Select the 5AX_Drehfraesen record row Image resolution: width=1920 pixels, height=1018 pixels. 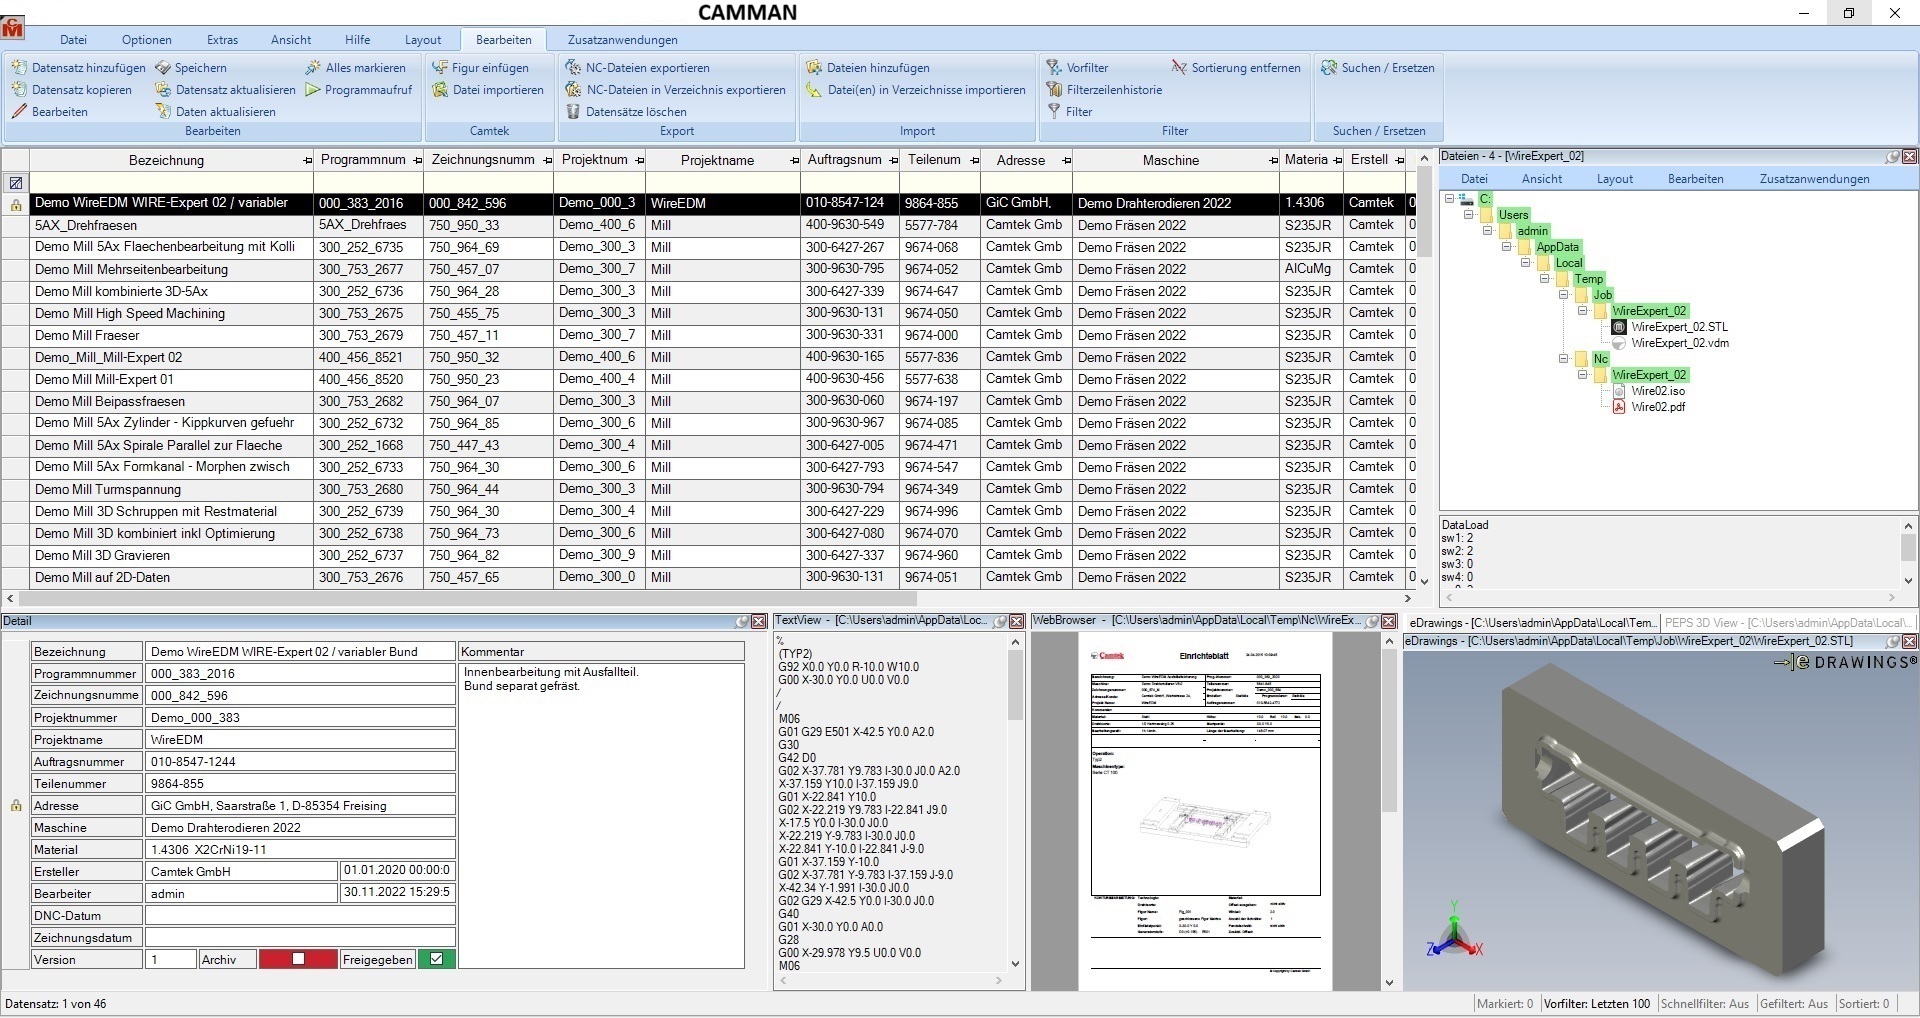[x=708, y=225]
